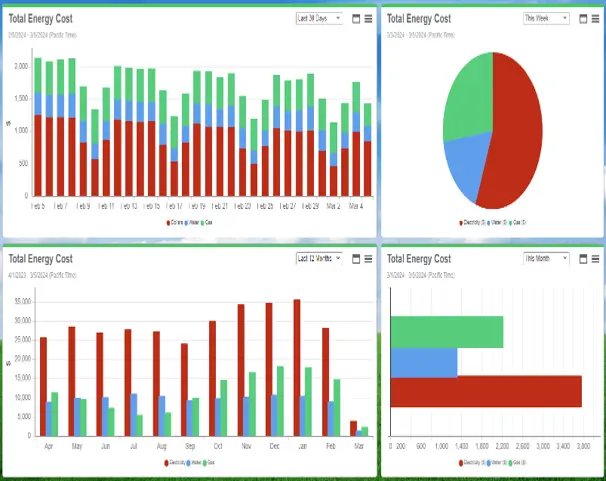Click the window icon on the This Month chart
The height and width of the screenshot is (481, 606).
581,258
